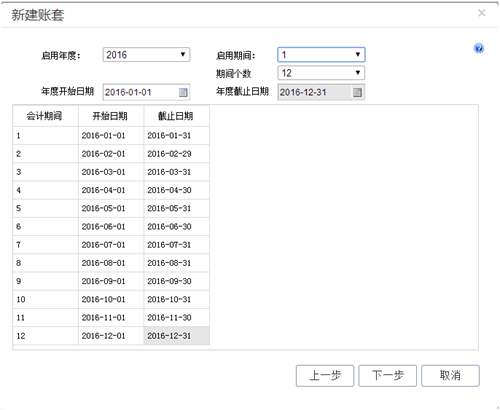The image size is (500, 410).
Task: Select start date 2016-06-01 cell
Action: (x=111, y=226)
